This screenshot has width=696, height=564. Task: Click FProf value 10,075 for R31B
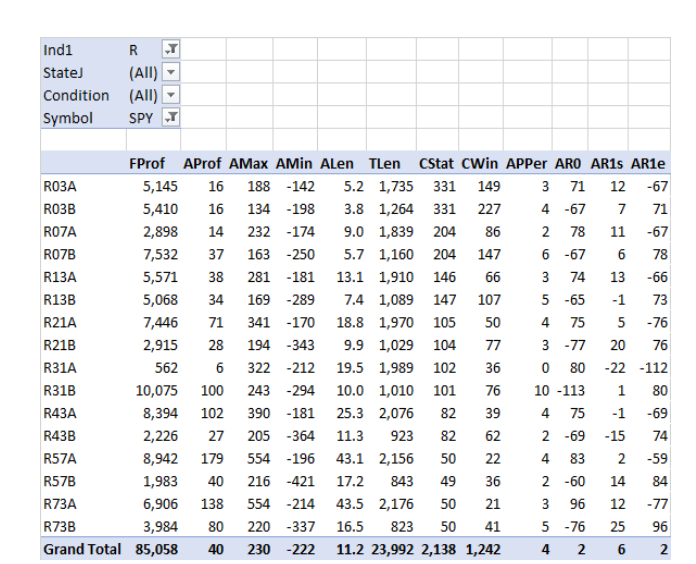[157, 390]
